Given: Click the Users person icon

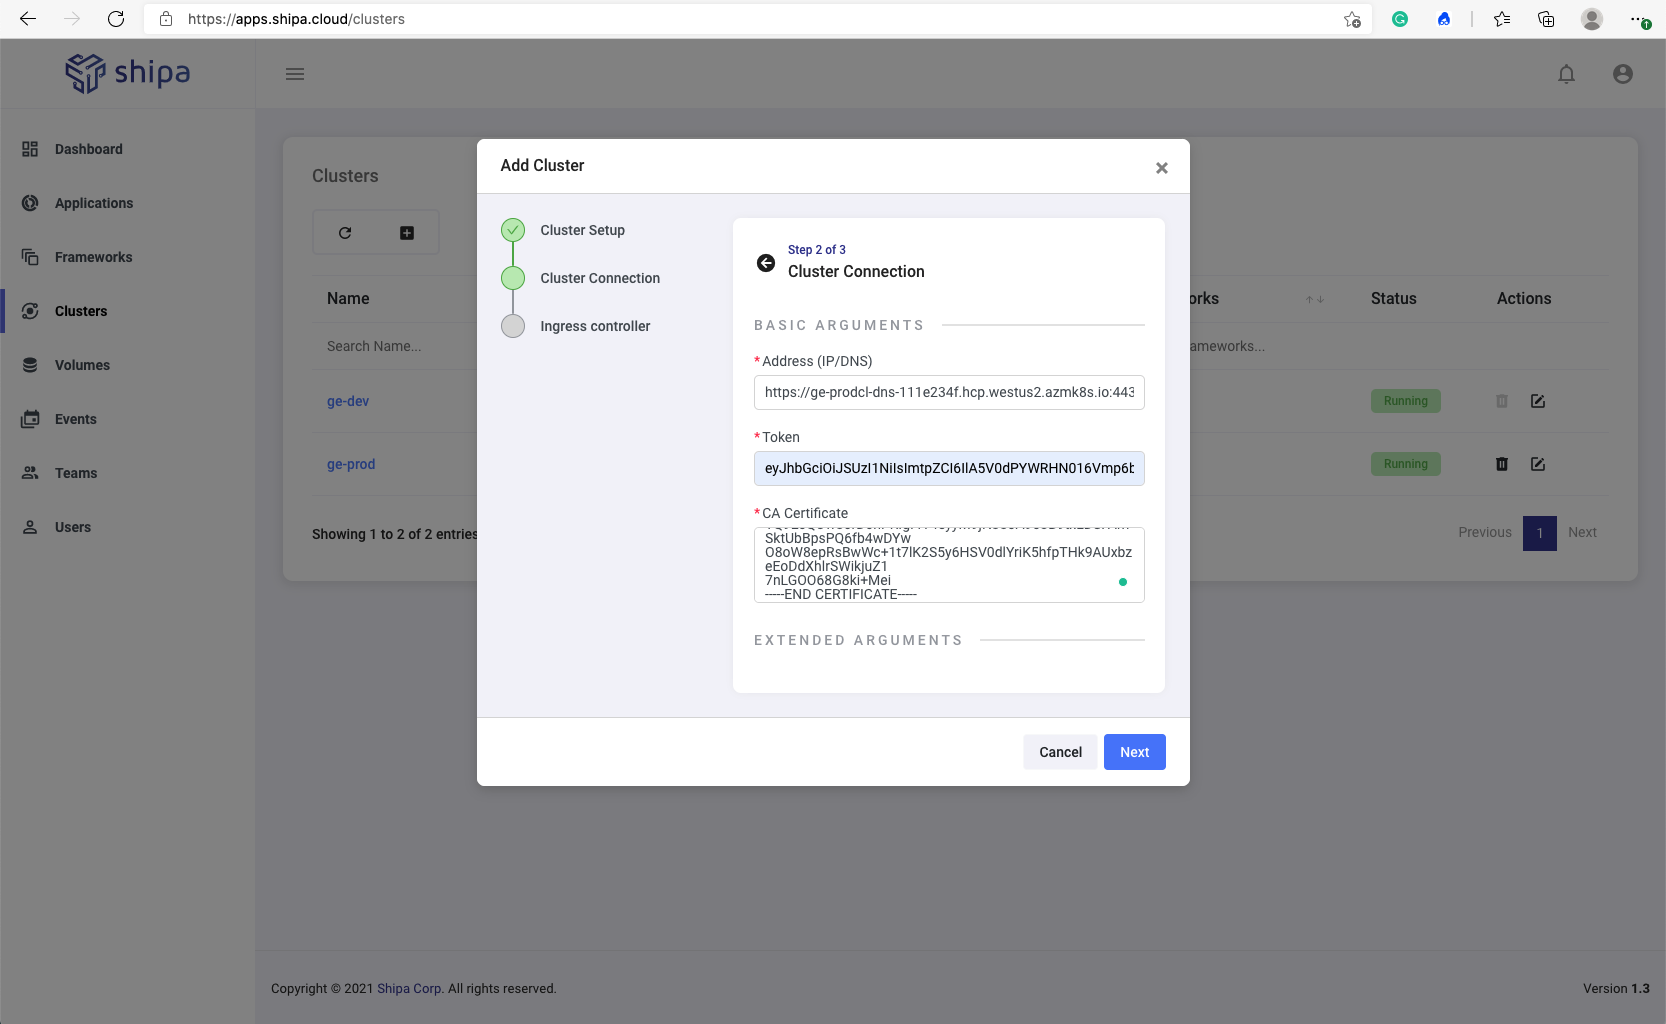Looking at the screenshot, I should pos(30,527).
